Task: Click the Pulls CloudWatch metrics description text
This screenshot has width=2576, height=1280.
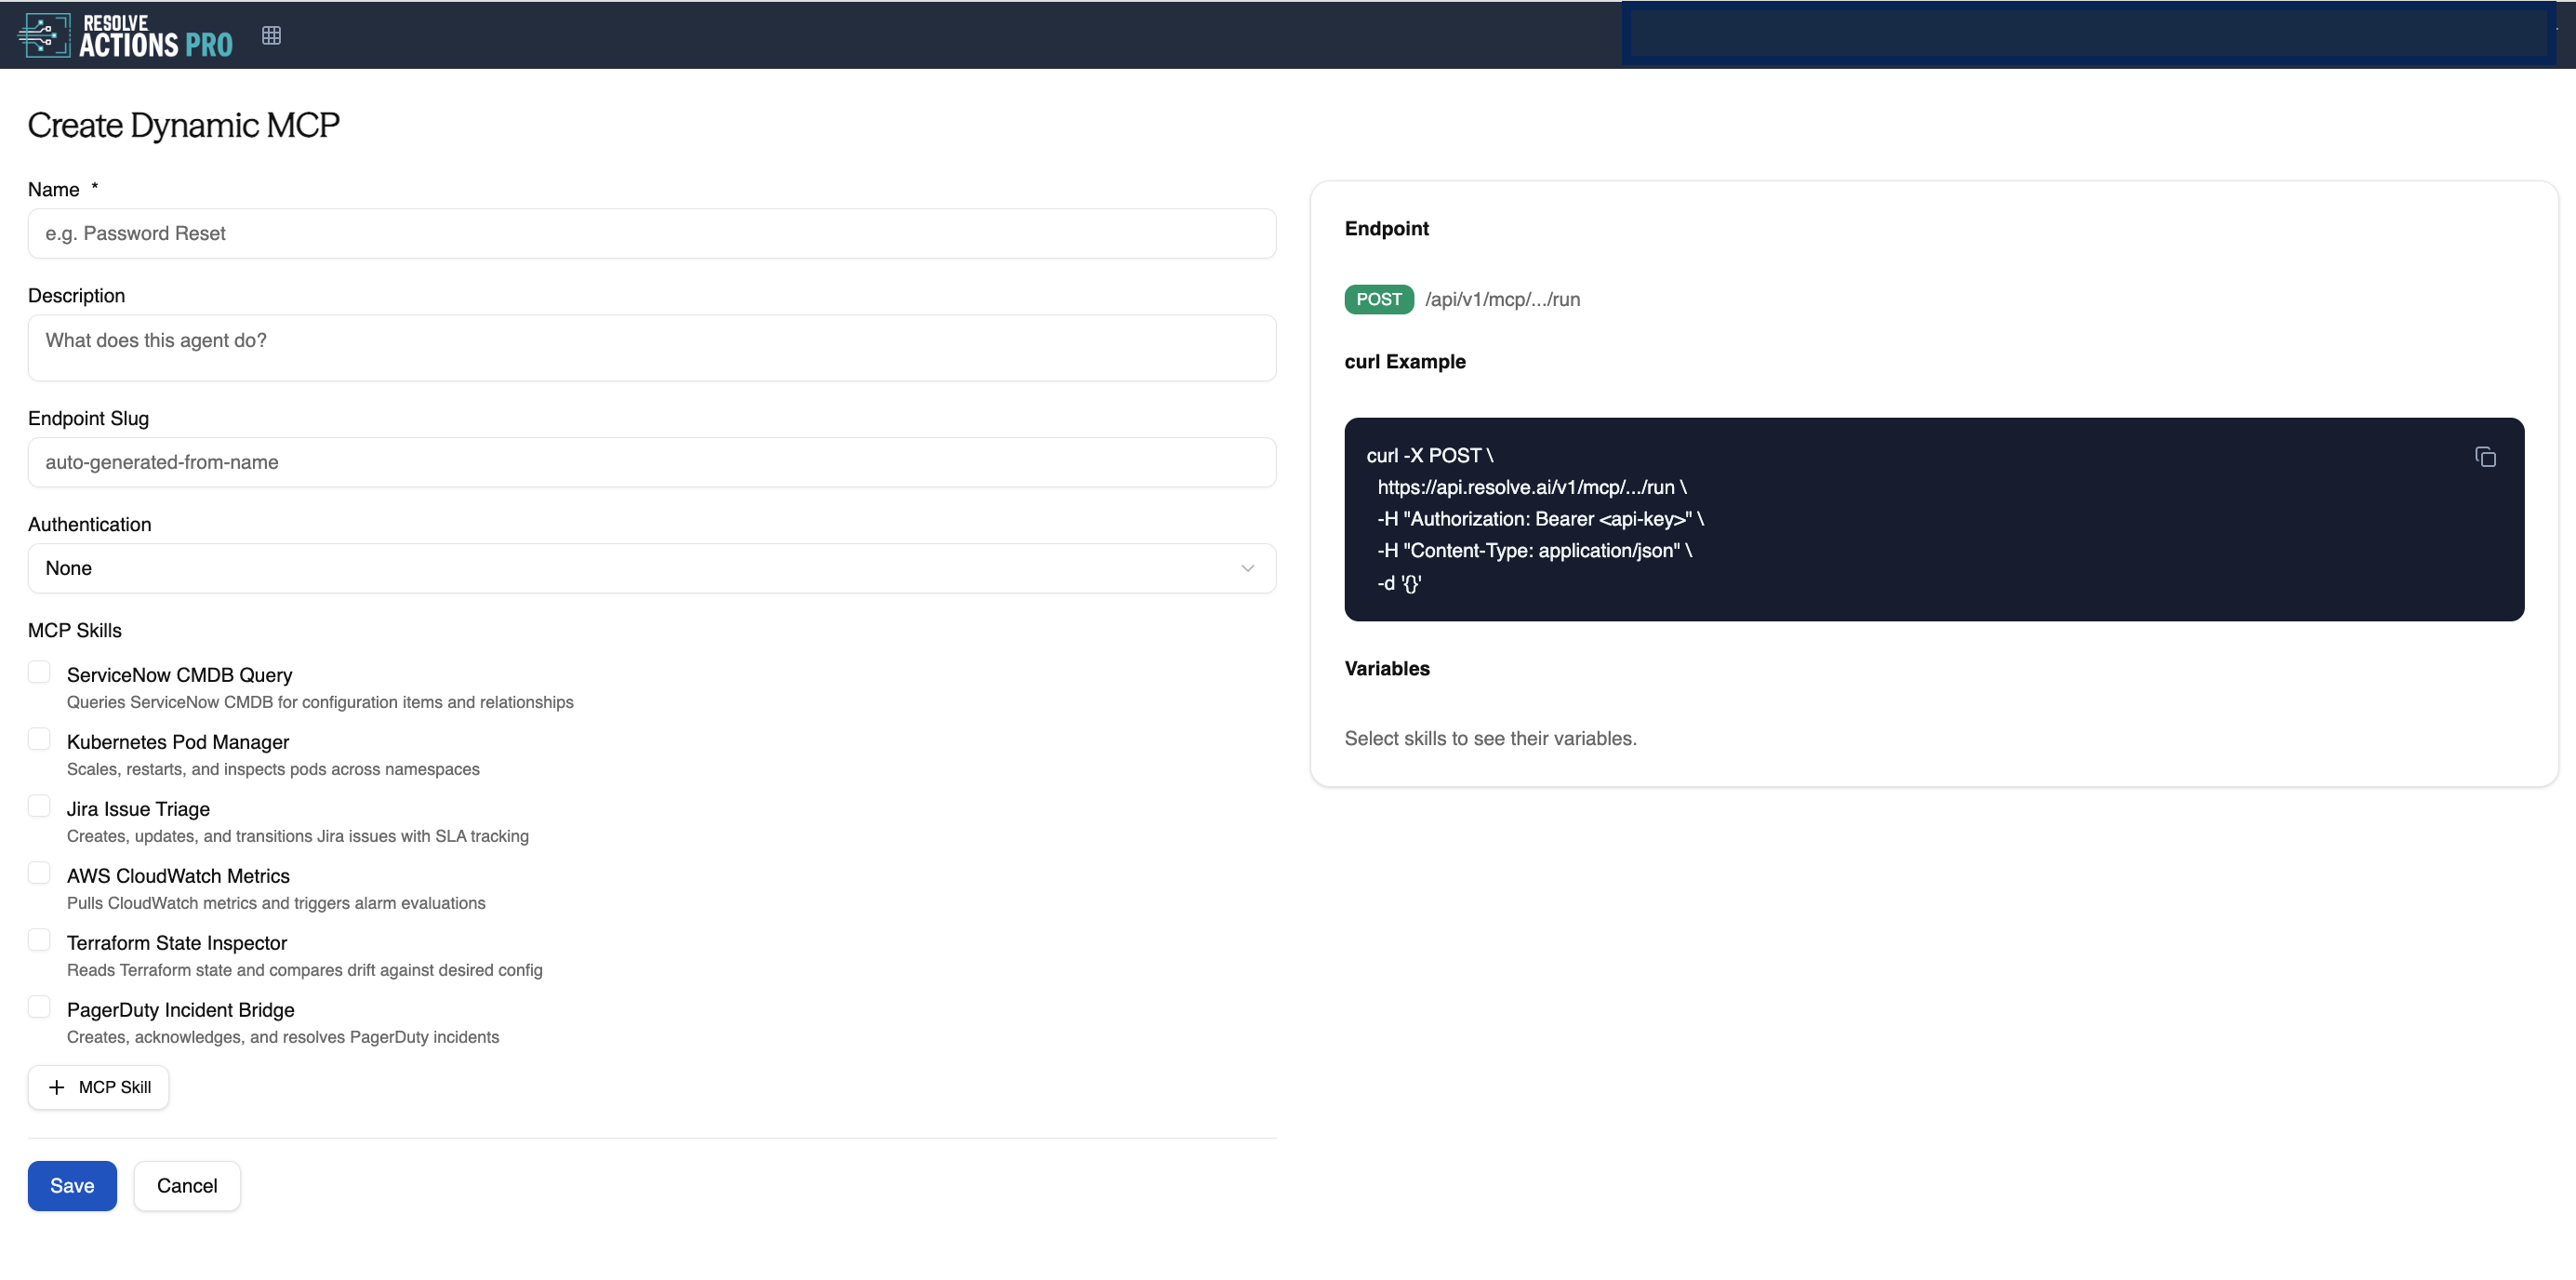Action: coord(276,903)
